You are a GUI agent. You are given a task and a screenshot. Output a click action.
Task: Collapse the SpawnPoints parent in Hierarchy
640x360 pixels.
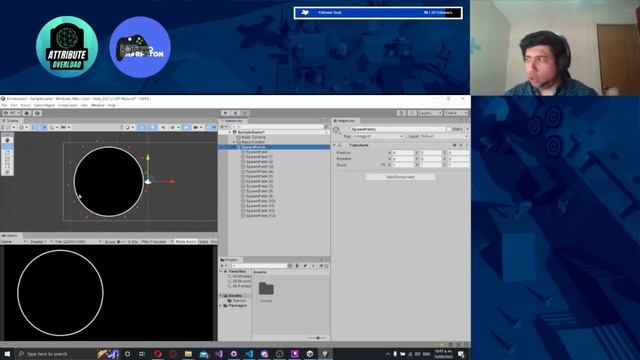[234, 147]
